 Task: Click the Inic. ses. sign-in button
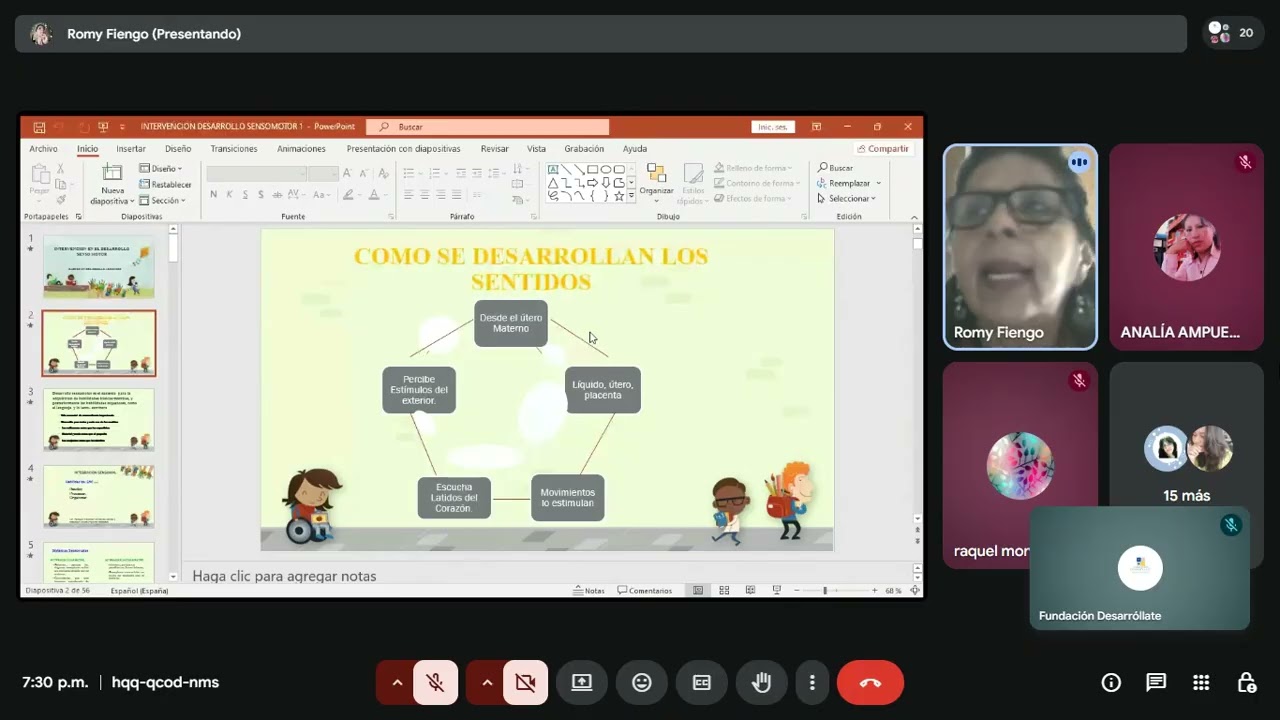pos(773,127)
